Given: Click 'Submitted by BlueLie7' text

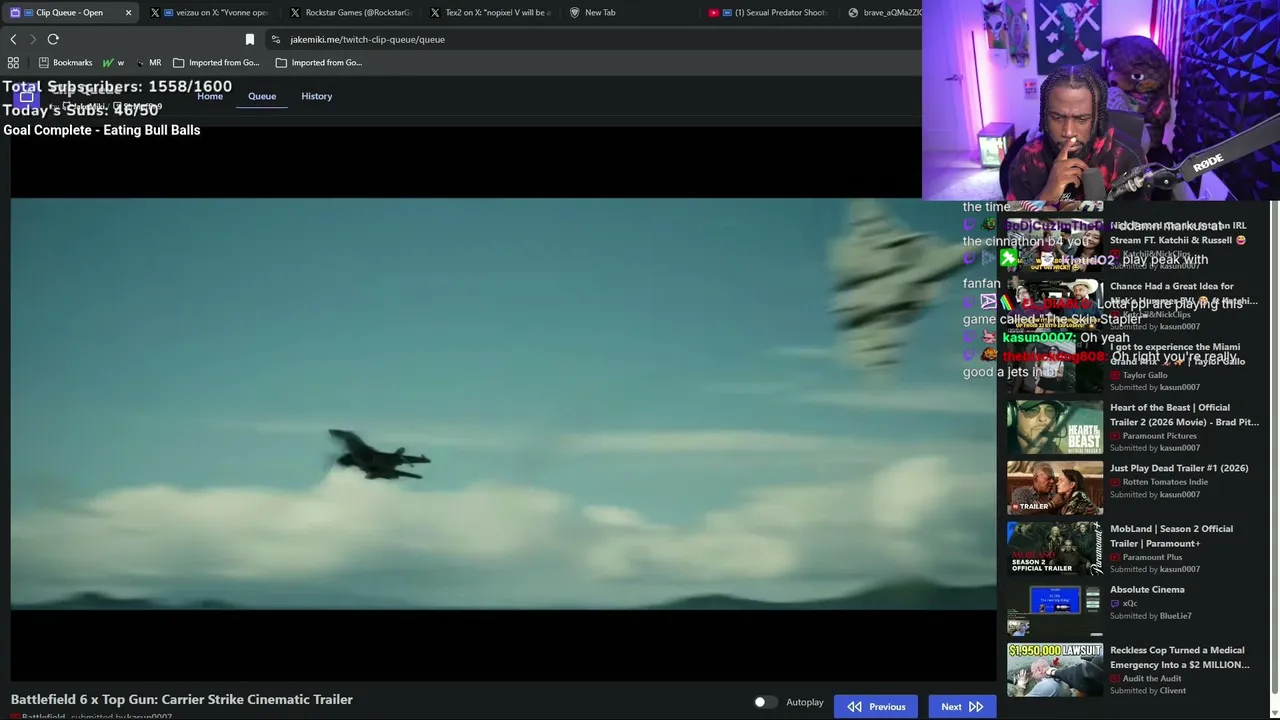Looking at the screenshot, I should coord(1151,616).
